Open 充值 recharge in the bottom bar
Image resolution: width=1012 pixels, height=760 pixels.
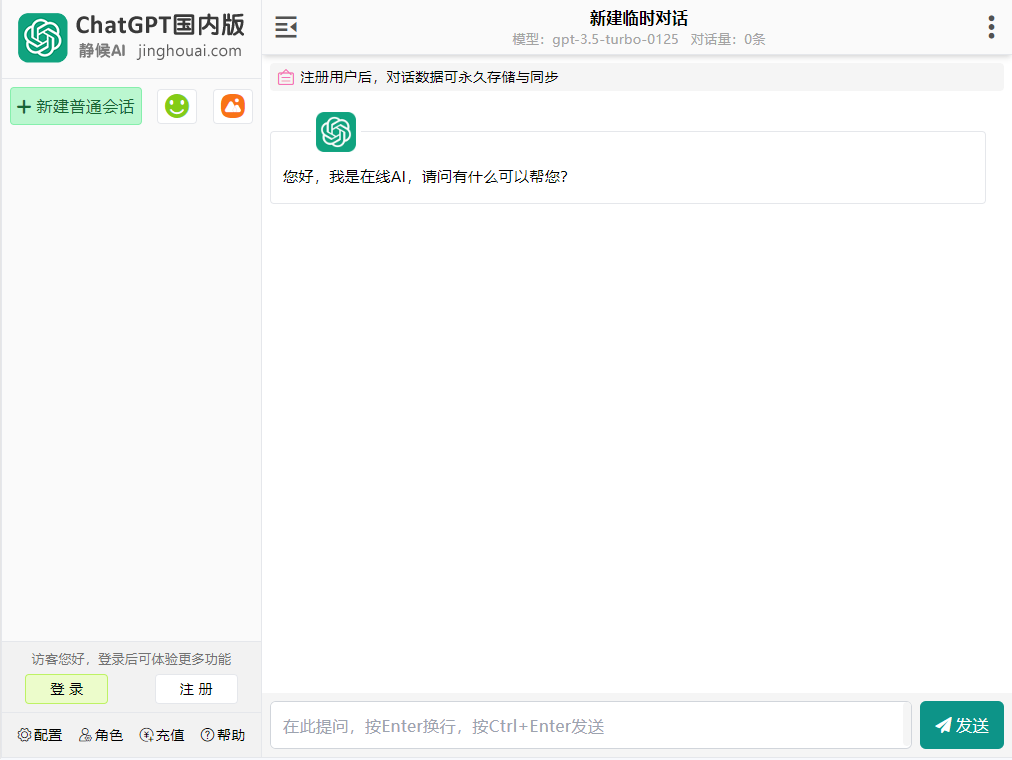point(162,735)
